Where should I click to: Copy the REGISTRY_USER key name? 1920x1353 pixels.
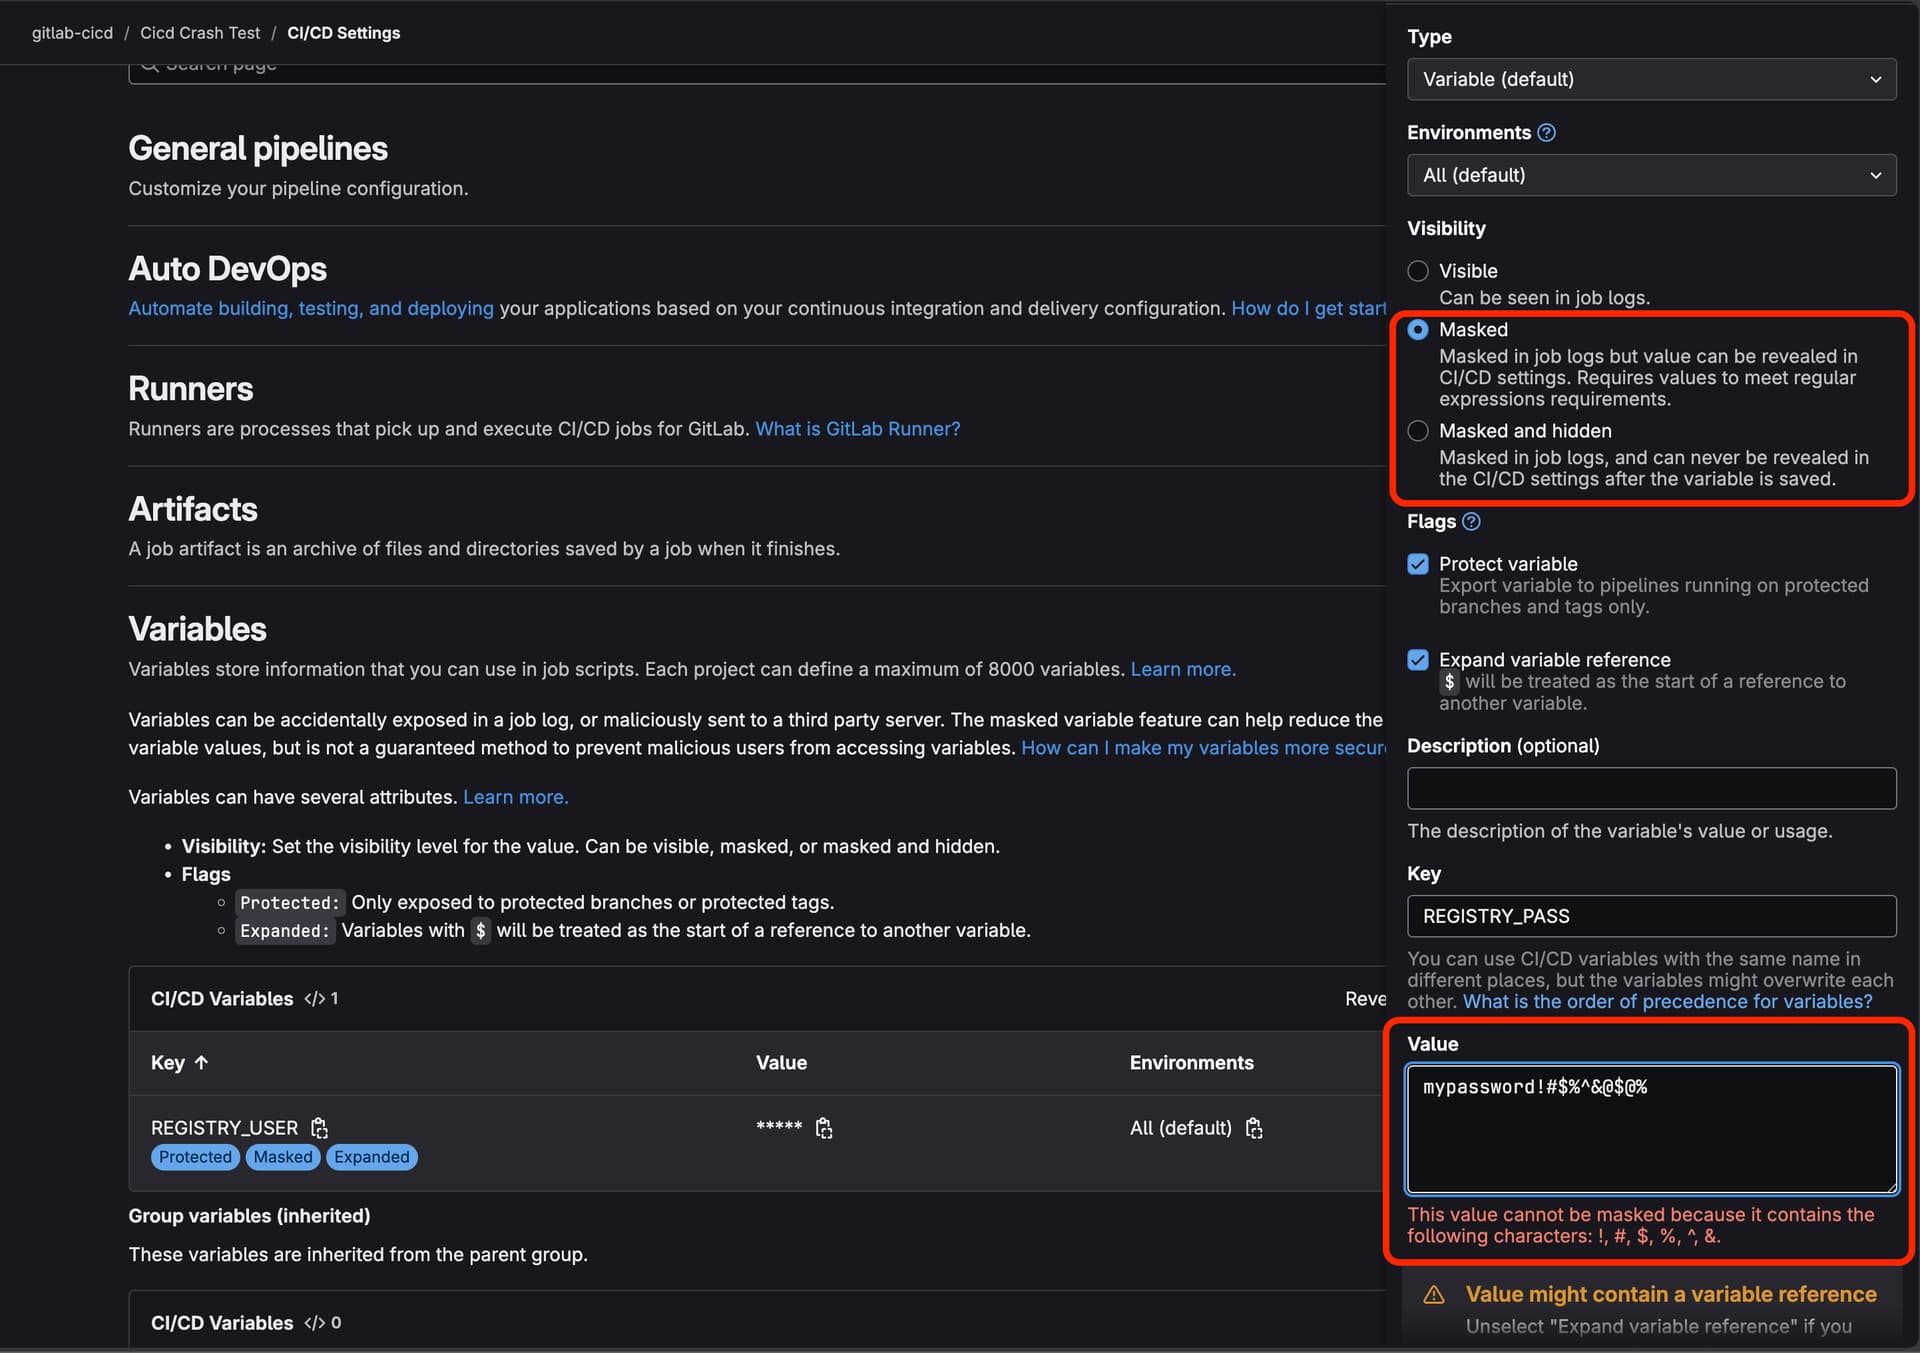(x=319, y=1127)
